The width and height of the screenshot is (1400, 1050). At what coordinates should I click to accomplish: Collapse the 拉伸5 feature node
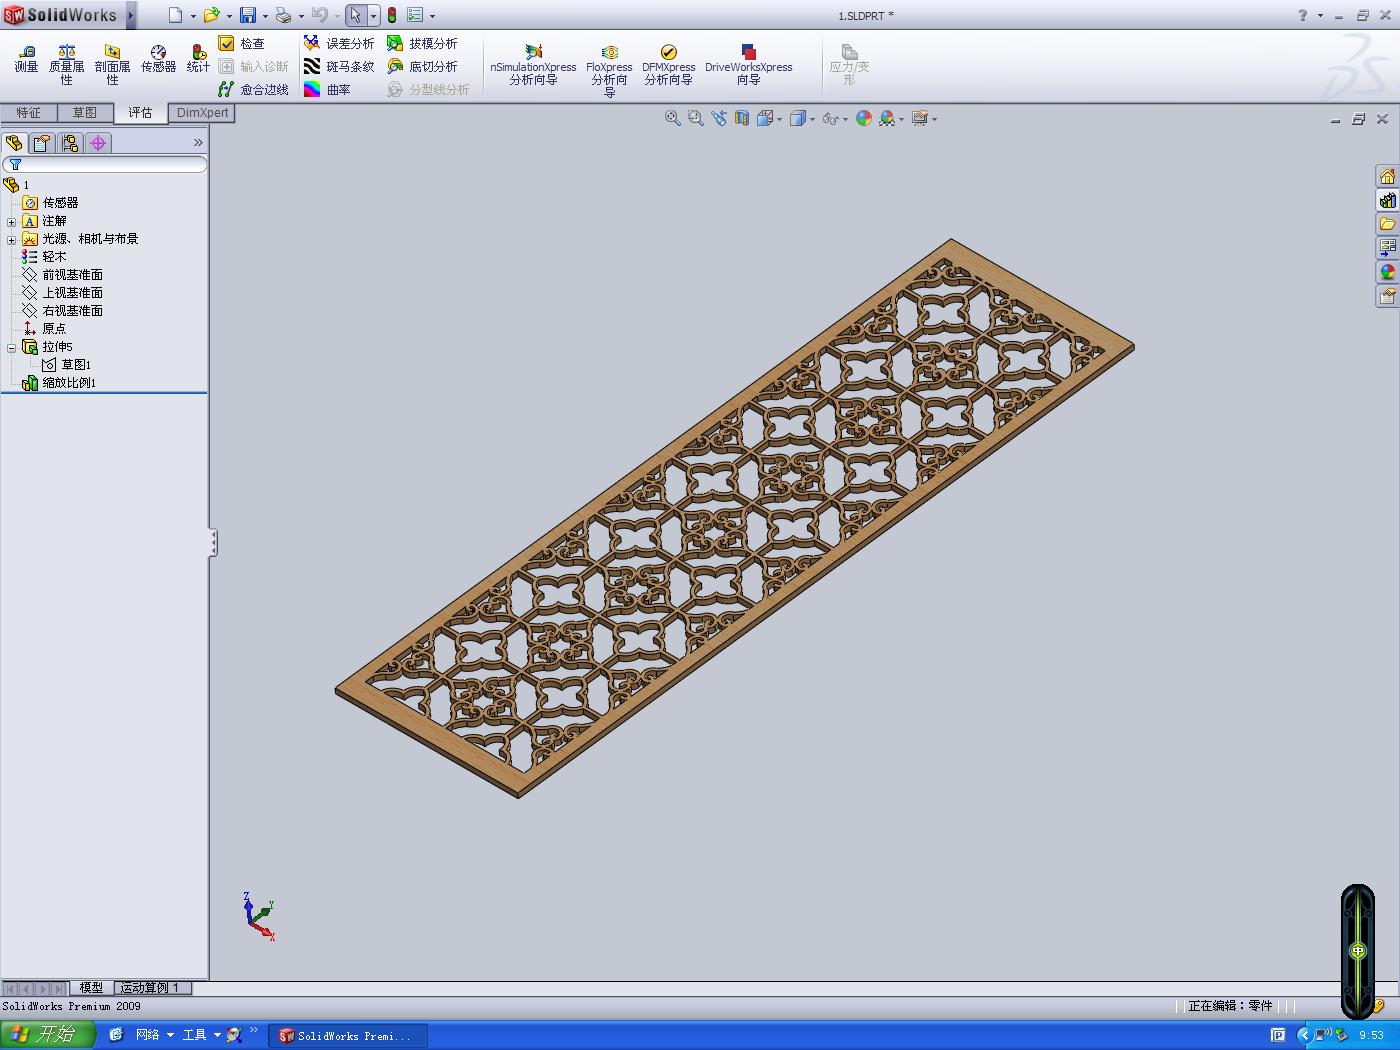coord(11,347)
